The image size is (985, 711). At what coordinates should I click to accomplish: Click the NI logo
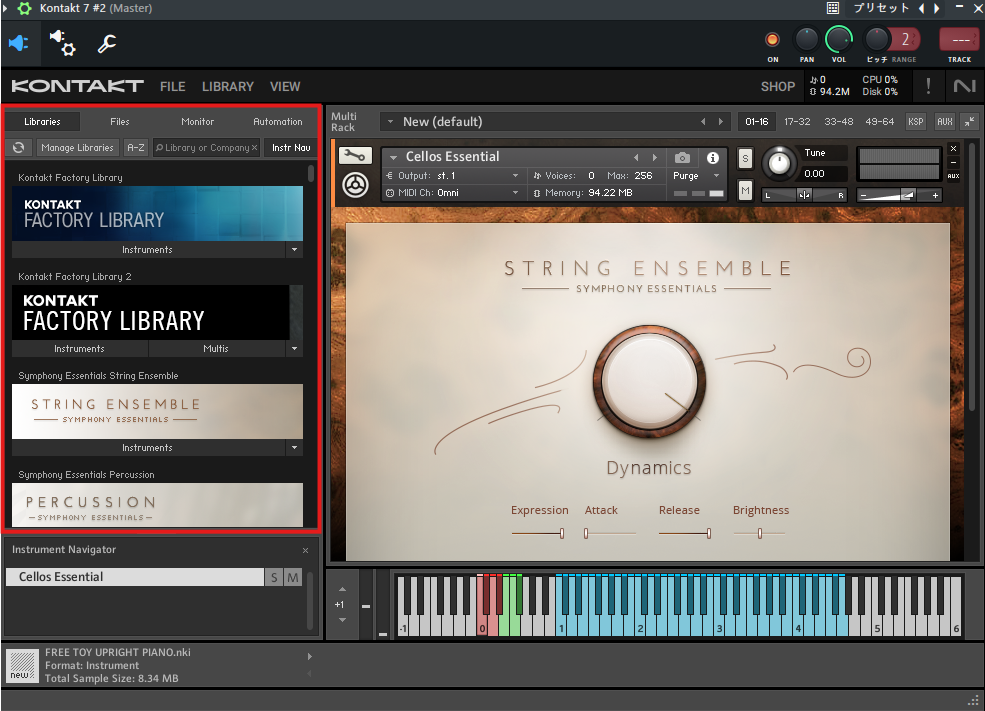(964, 86)
